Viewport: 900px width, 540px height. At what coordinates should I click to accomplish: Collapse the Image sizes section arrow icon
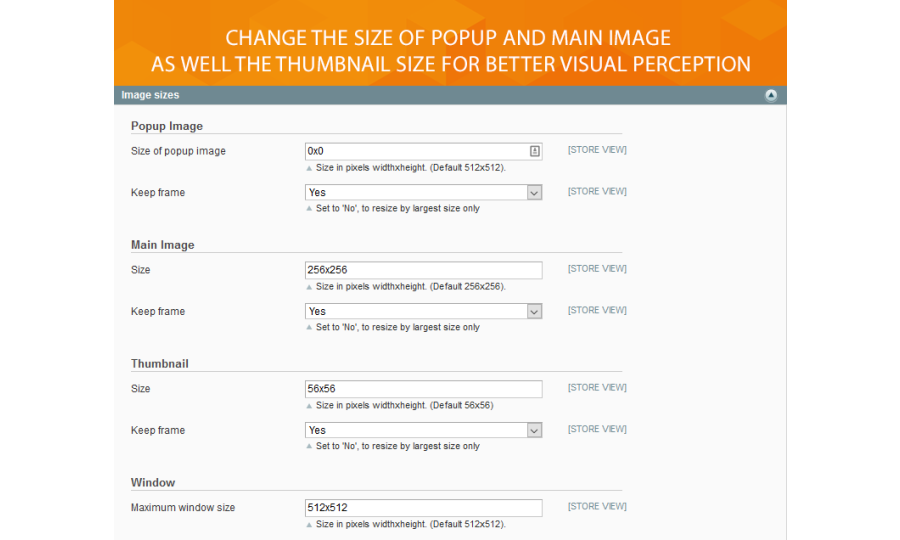[x=771, y=95]
